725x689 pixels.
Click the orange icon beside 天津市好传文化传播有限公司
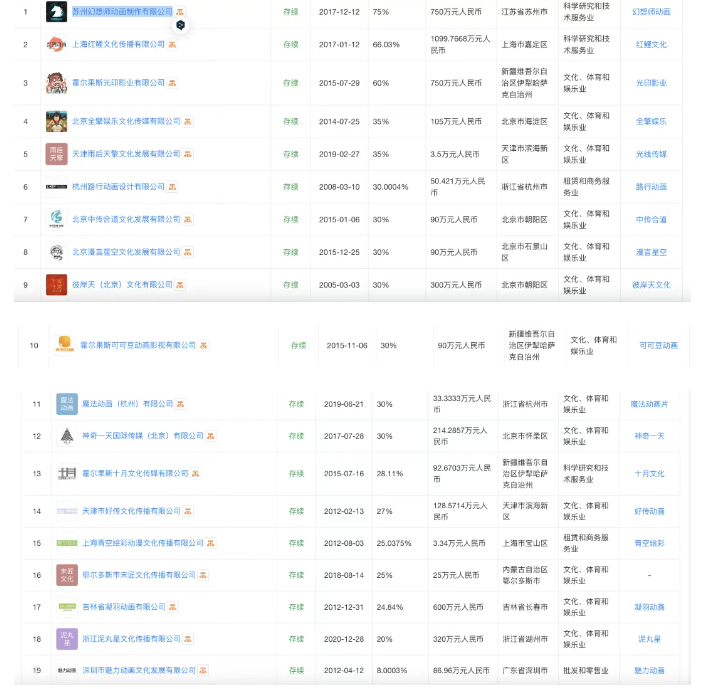pyautogui.click(x=188, y=511)
